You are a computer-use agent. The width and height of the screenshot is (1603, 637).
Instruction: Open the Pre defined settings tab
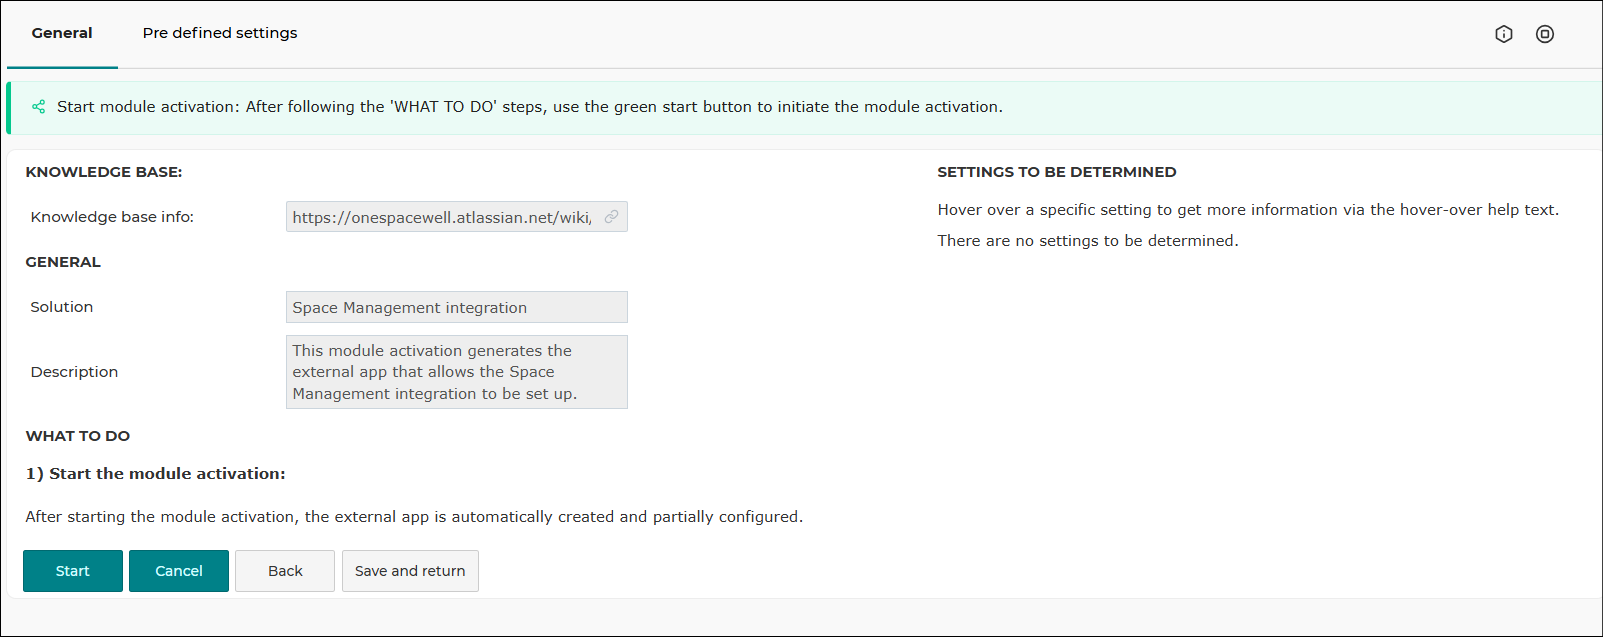pyautogui.click(x=220, y=33)
